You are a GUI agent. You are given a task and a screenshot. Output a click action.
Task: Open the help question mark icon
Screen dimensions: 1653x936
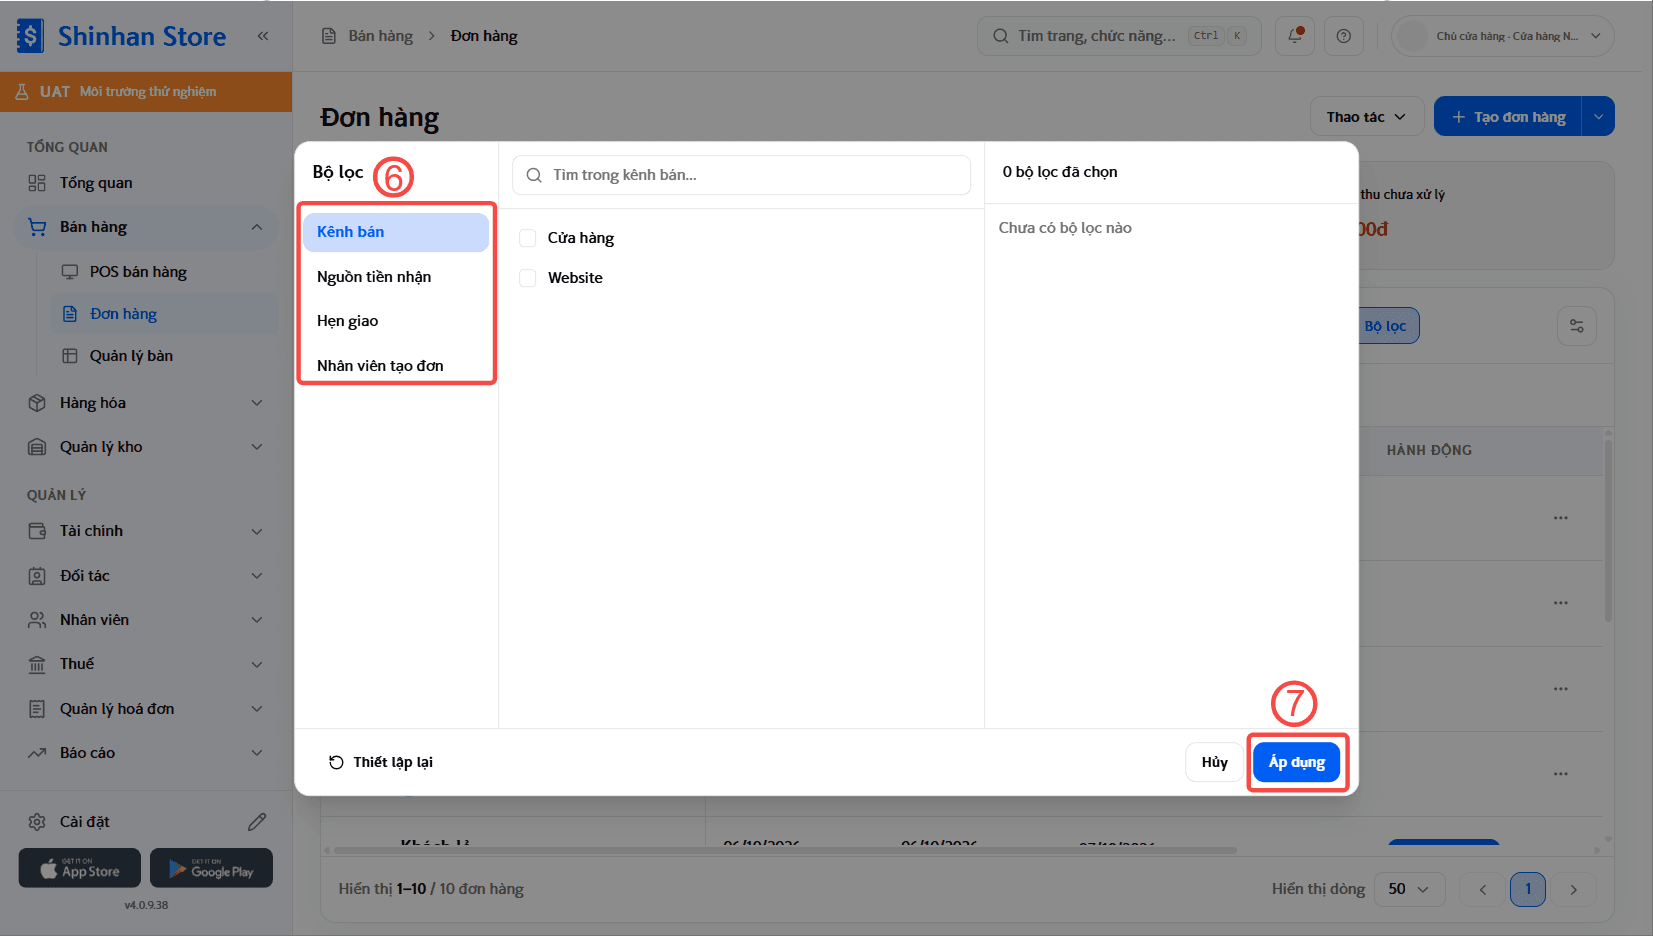point(1343,36)
